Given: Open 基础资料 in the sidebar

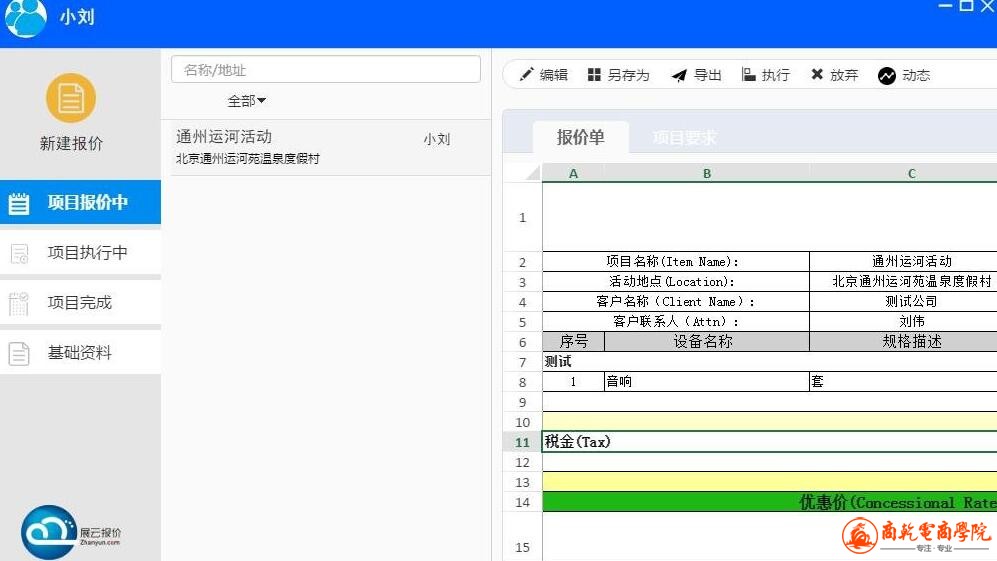Looking at the screenshot, I should pyautogui.click(x=80, y=353).
